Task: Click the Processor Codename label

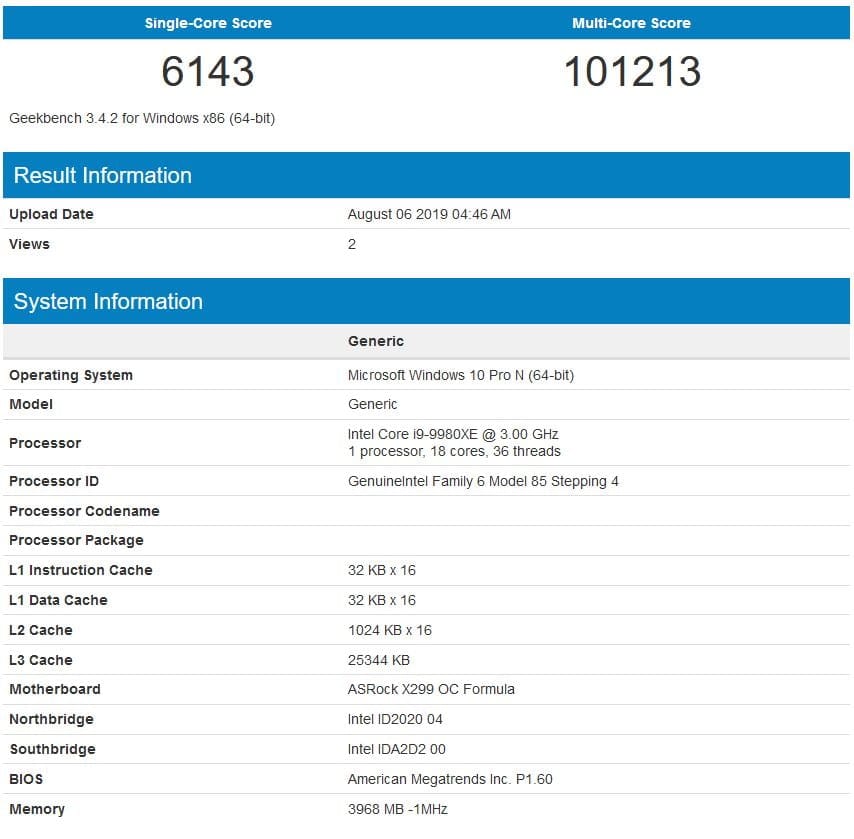Action: coord(84,511)
